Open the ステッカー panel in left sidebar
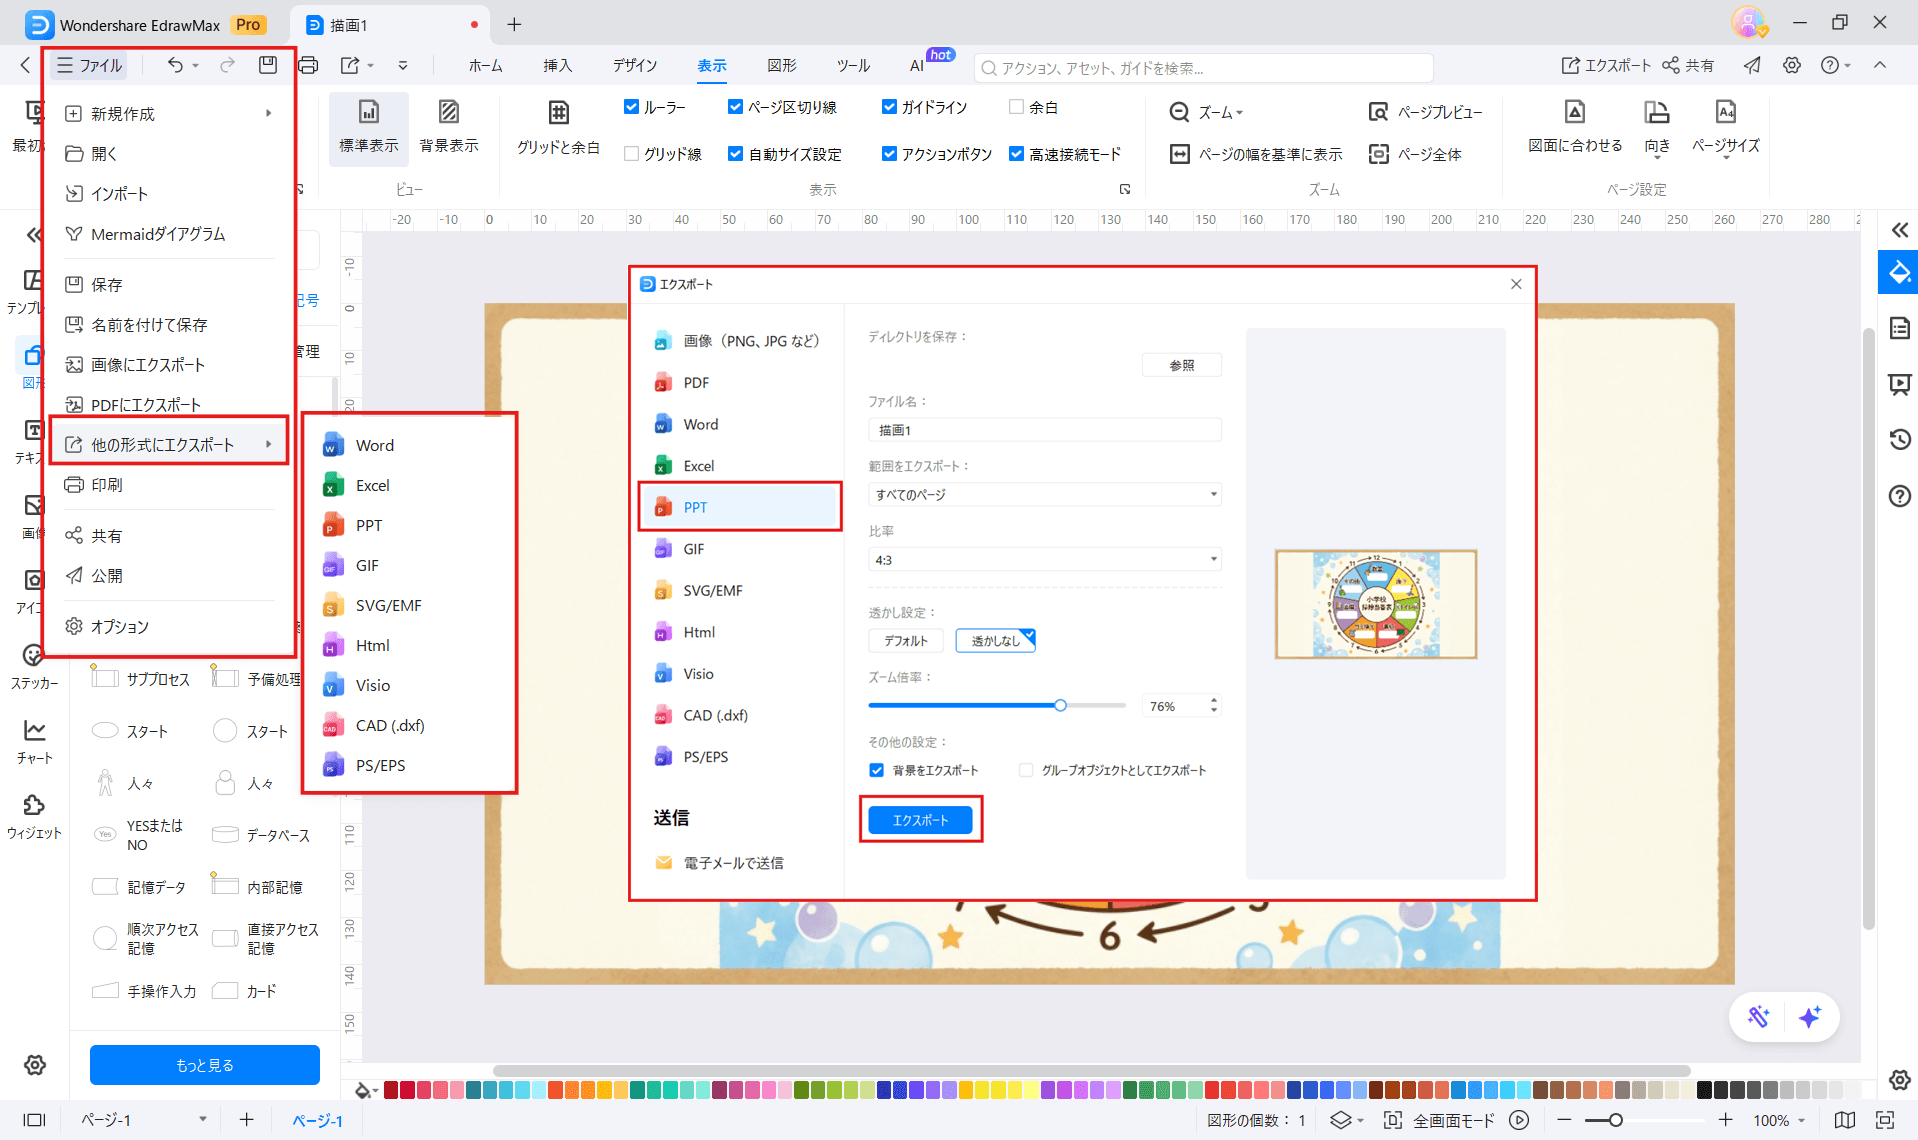 (34, 668)
